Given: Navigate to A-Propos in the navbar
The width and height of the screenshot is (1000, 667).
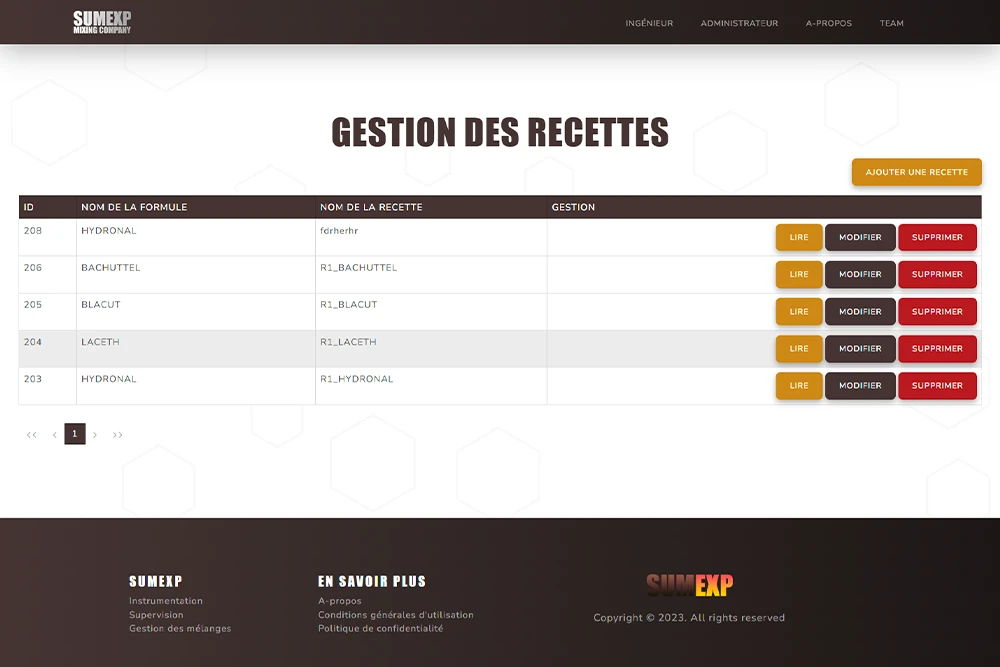Looking at the screenshot, I should click(829, 23).
